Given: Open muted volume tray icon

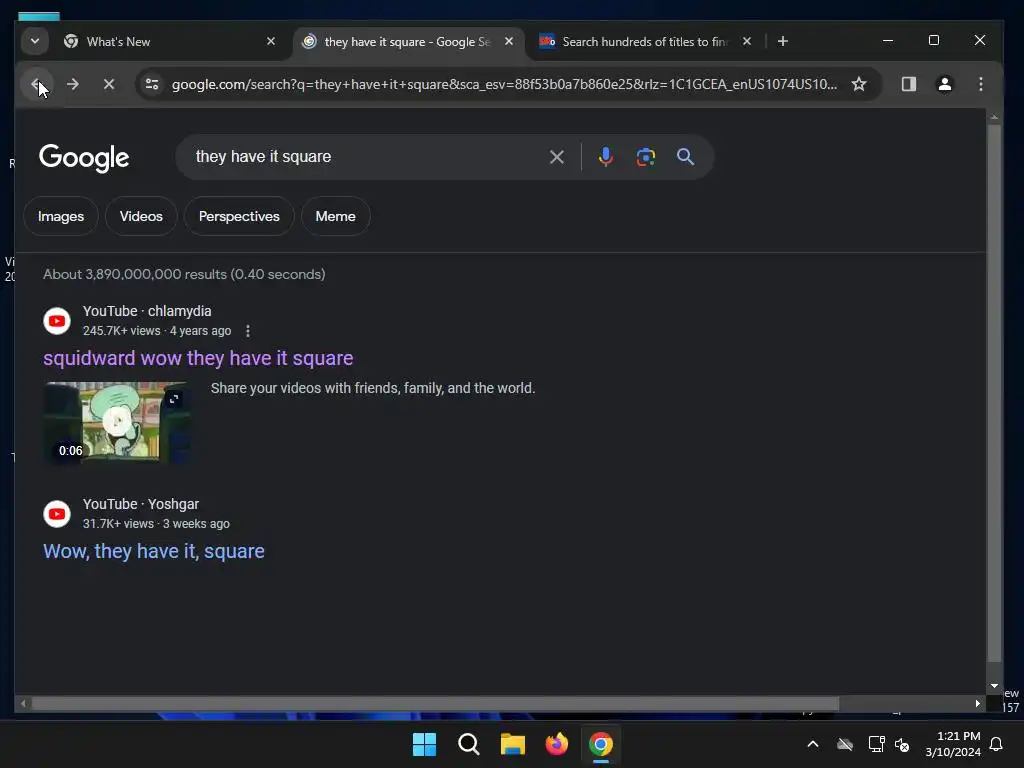Looking at the screenshot, I should [903, 744].
